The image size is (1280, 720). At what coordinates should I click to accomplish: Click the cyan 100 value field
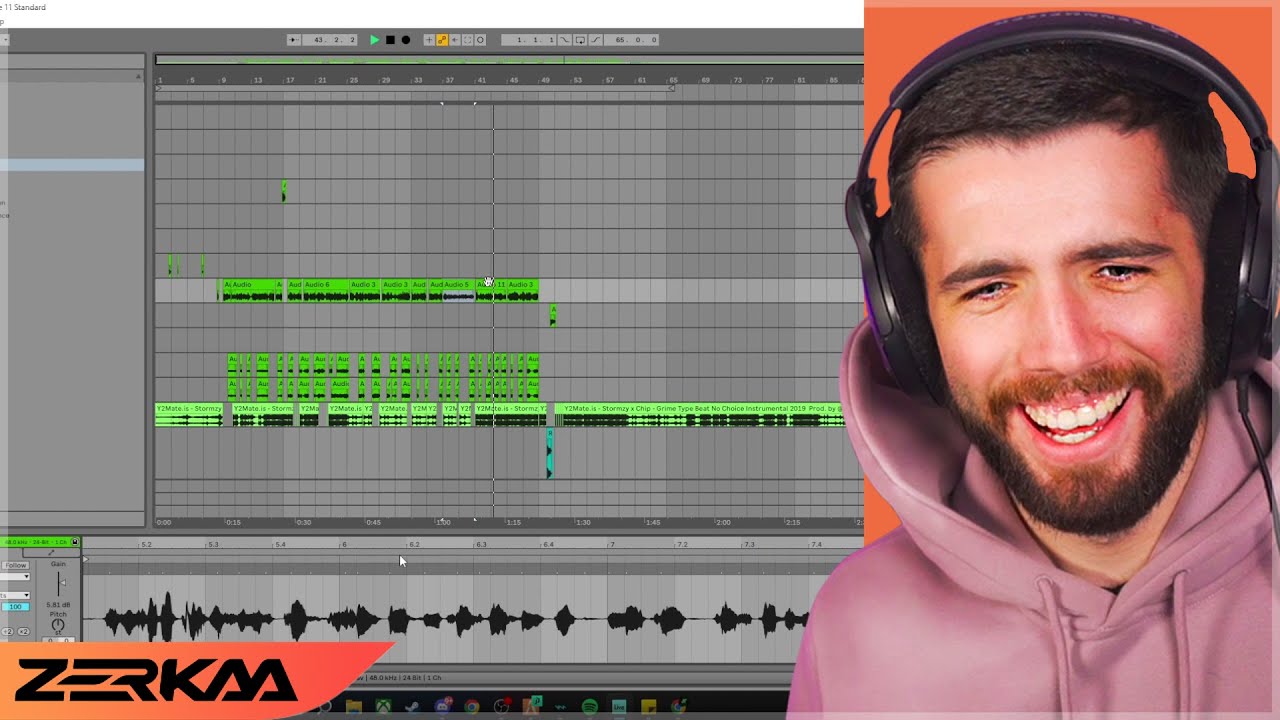click(15, 607)
